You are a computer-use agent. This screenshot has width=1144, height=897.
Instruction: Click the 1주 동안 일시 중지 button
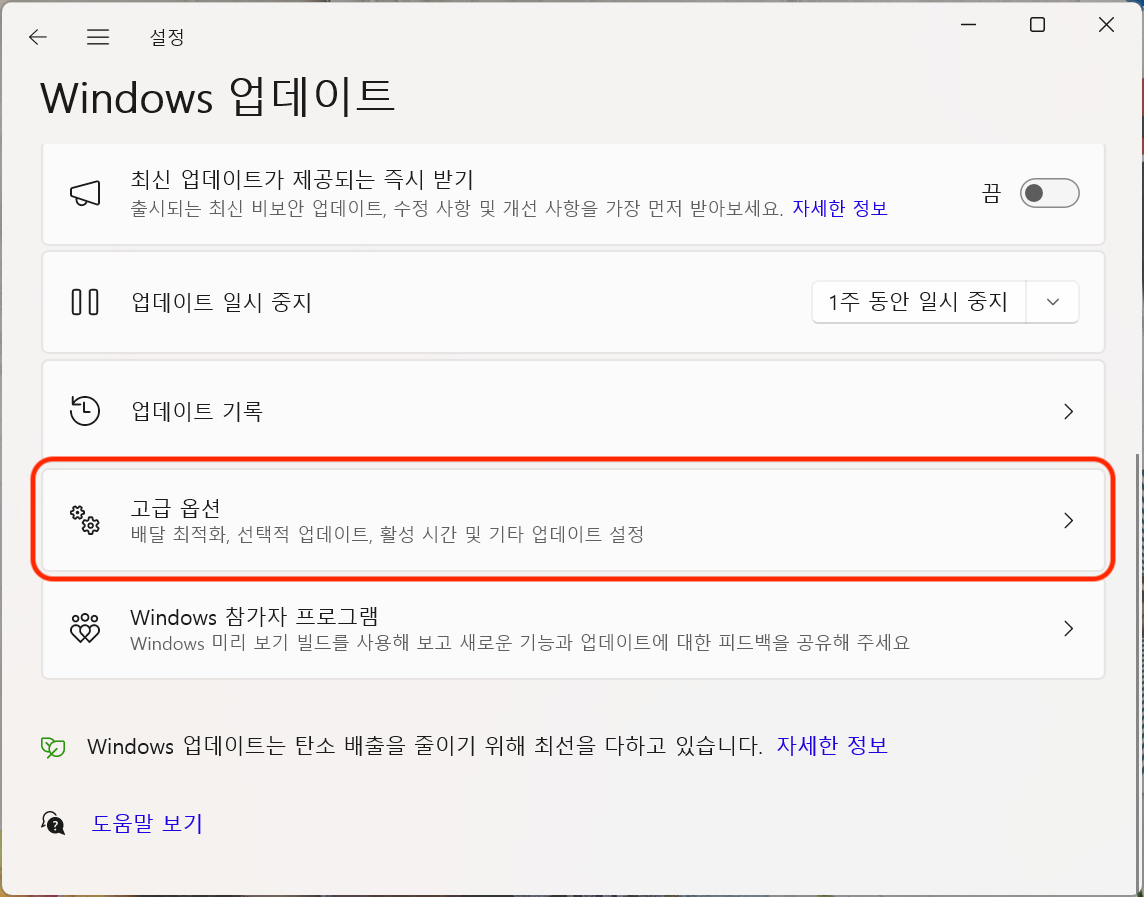point(919,302)
